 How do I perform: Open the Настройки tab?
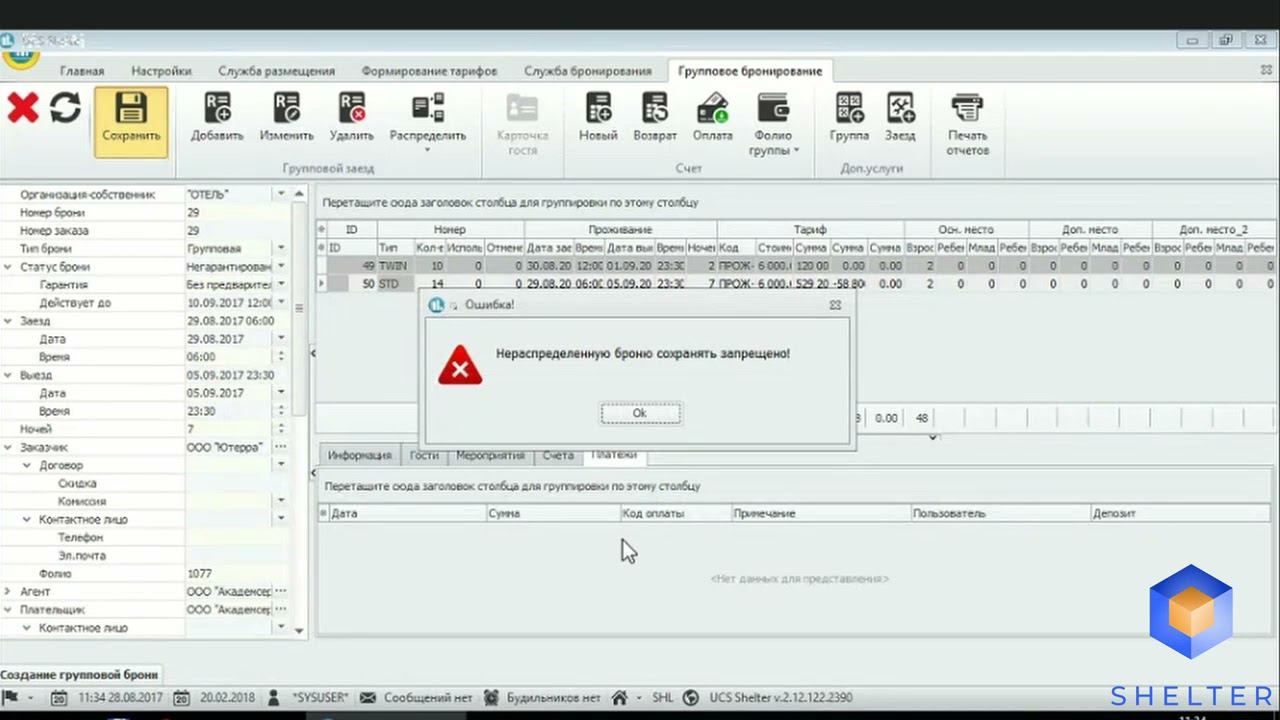click(161, 71)
